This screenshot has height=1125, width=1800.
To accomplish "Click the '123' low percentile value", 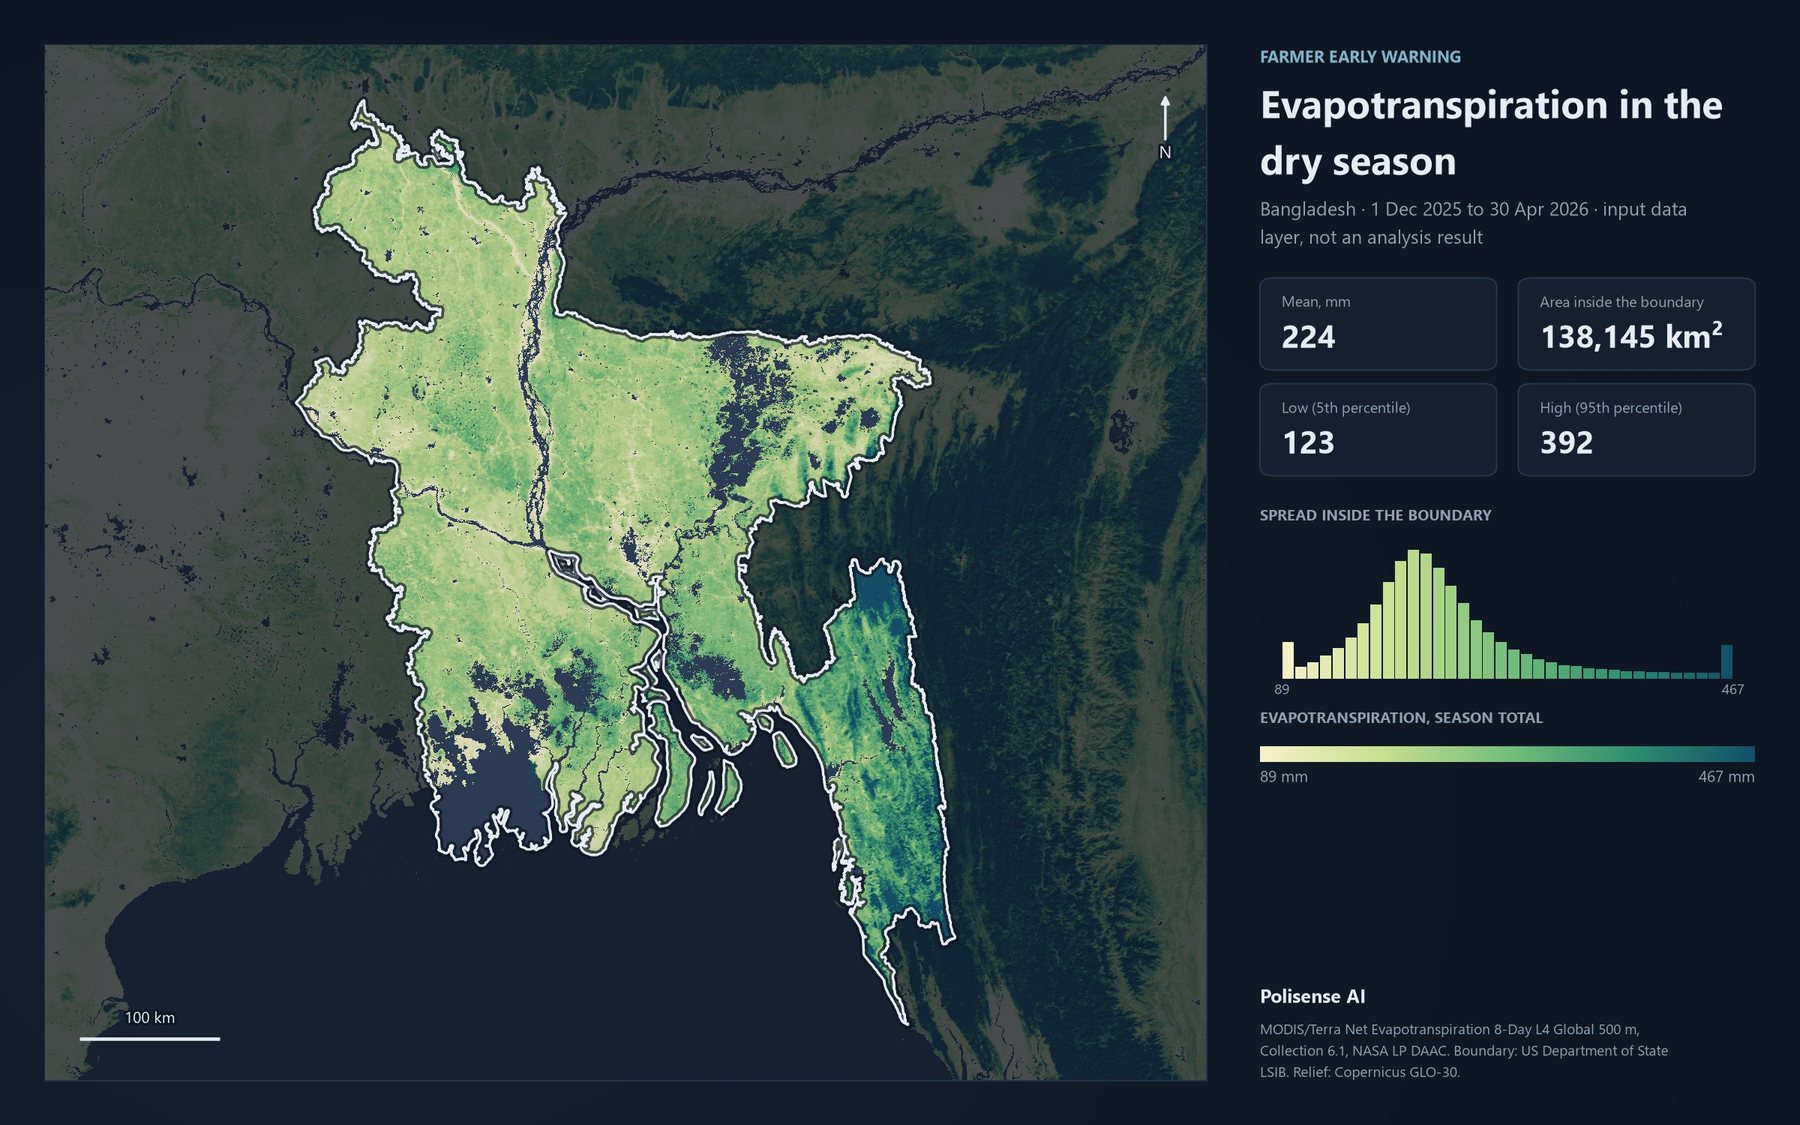I will pos(1308,443).
